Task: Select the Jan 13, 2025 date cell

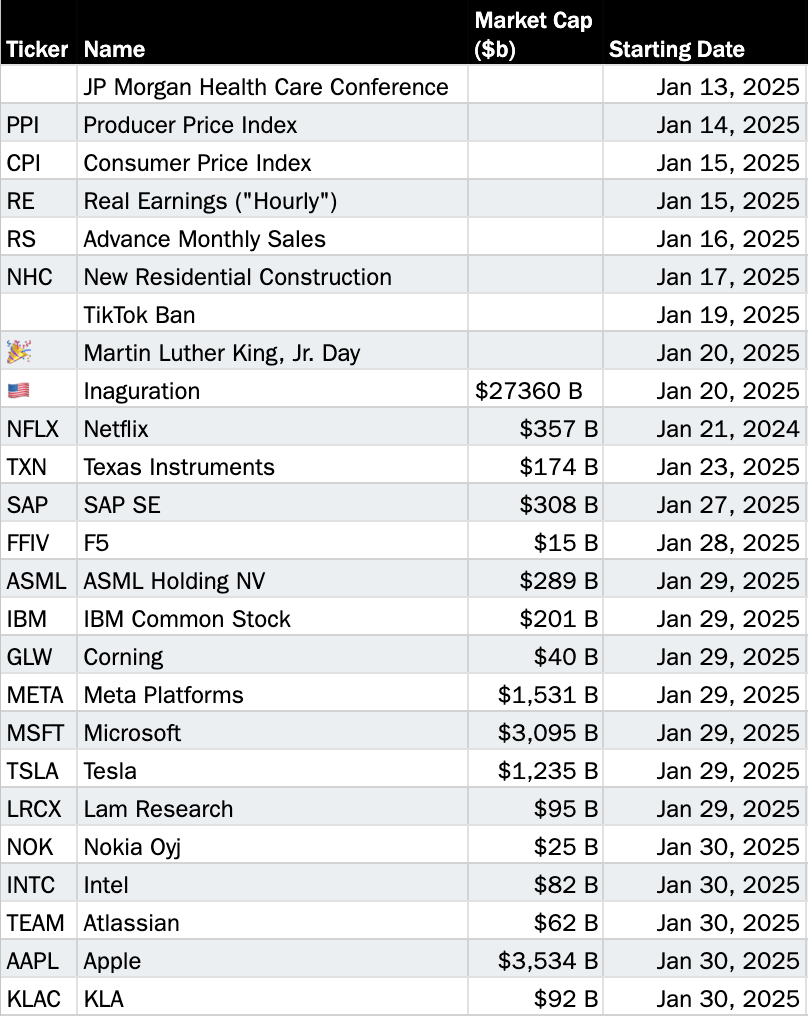Action: pyautogui.click(x=728, y=87)
